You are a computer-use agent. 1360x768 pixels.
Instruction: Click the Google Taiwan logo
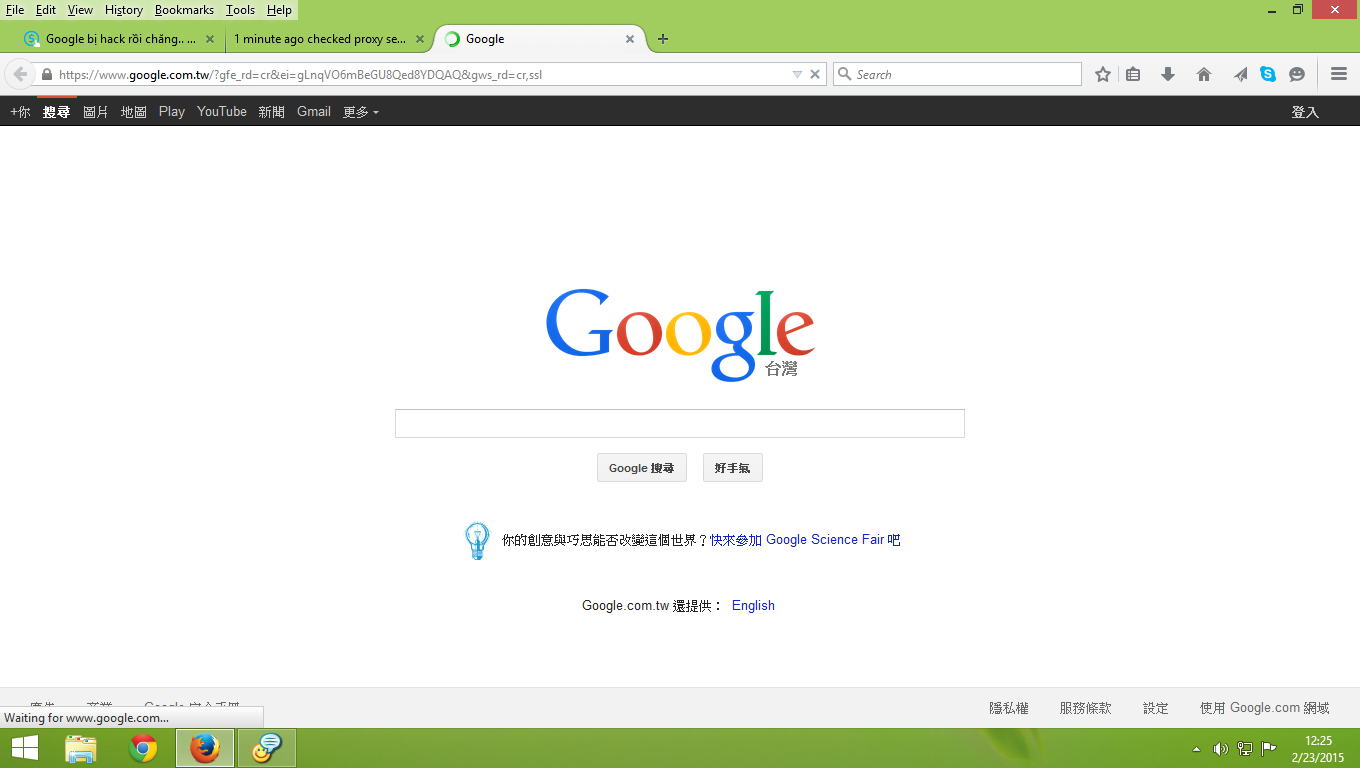pyautogui.click(x=680, y=335)
